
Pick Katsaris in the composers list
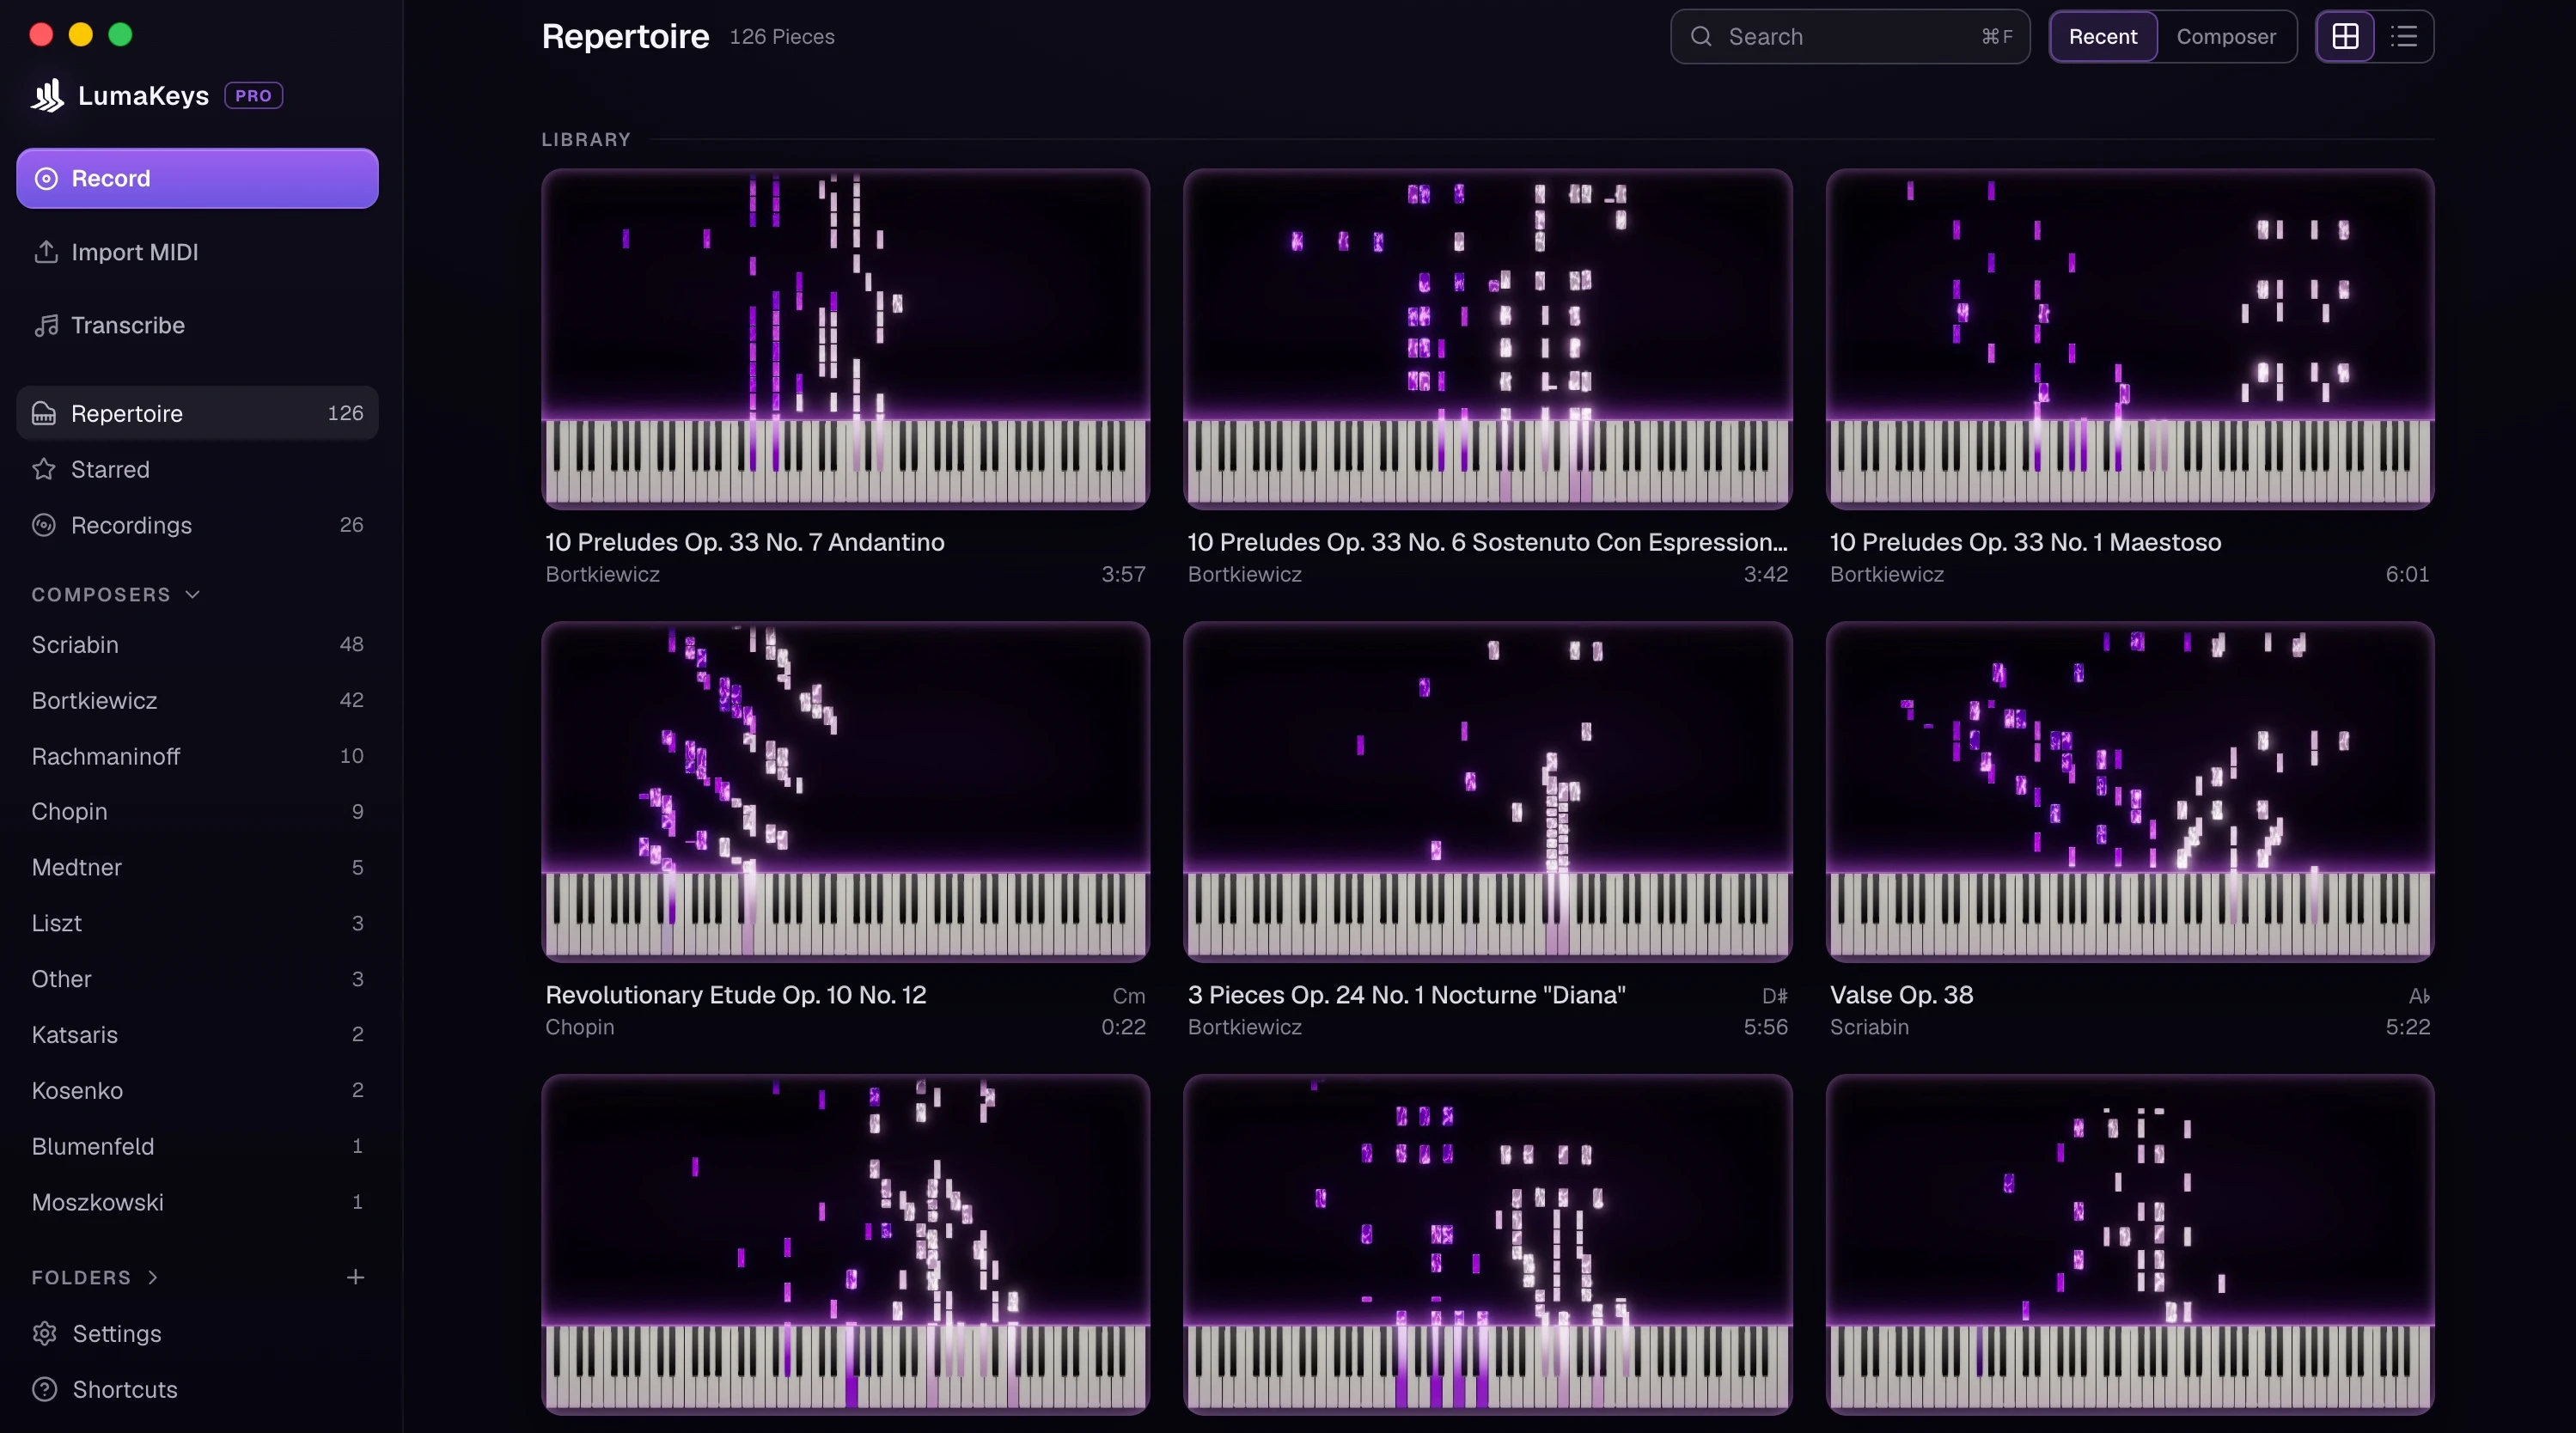click(197, 1035)
